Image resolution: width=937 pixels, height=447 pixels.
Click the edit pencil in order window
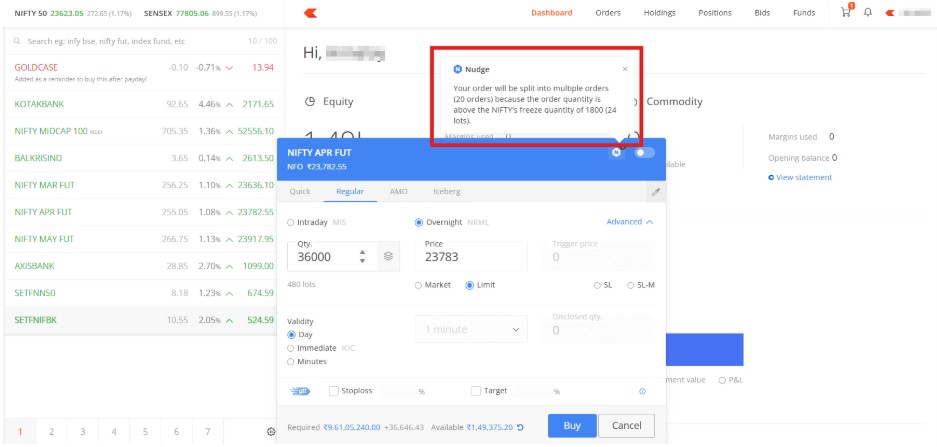(655, 191)
